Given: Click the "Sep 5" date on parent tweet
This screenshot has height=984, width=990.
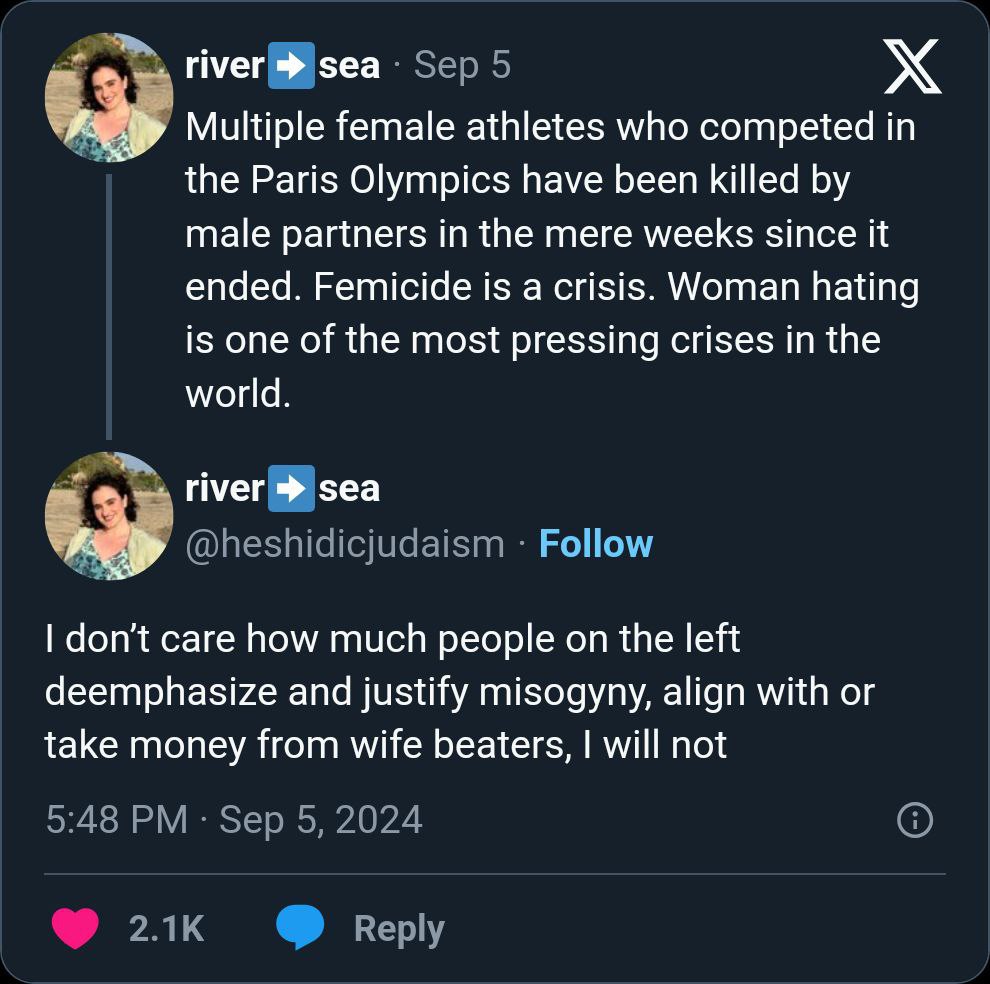Looking at the screenshot, I should coord(462,65).
